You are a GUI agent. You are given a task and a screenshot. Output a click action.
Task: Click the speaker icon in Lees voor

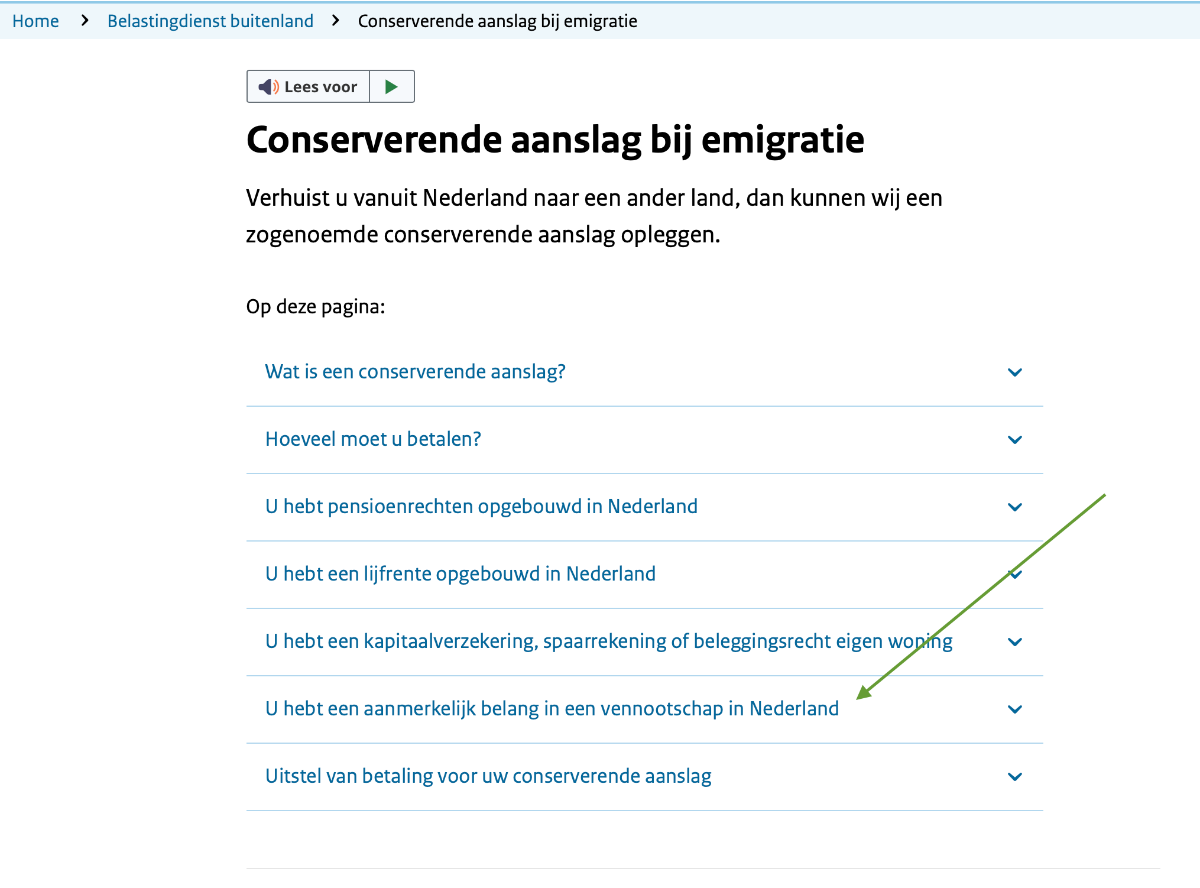pos(268,87)
